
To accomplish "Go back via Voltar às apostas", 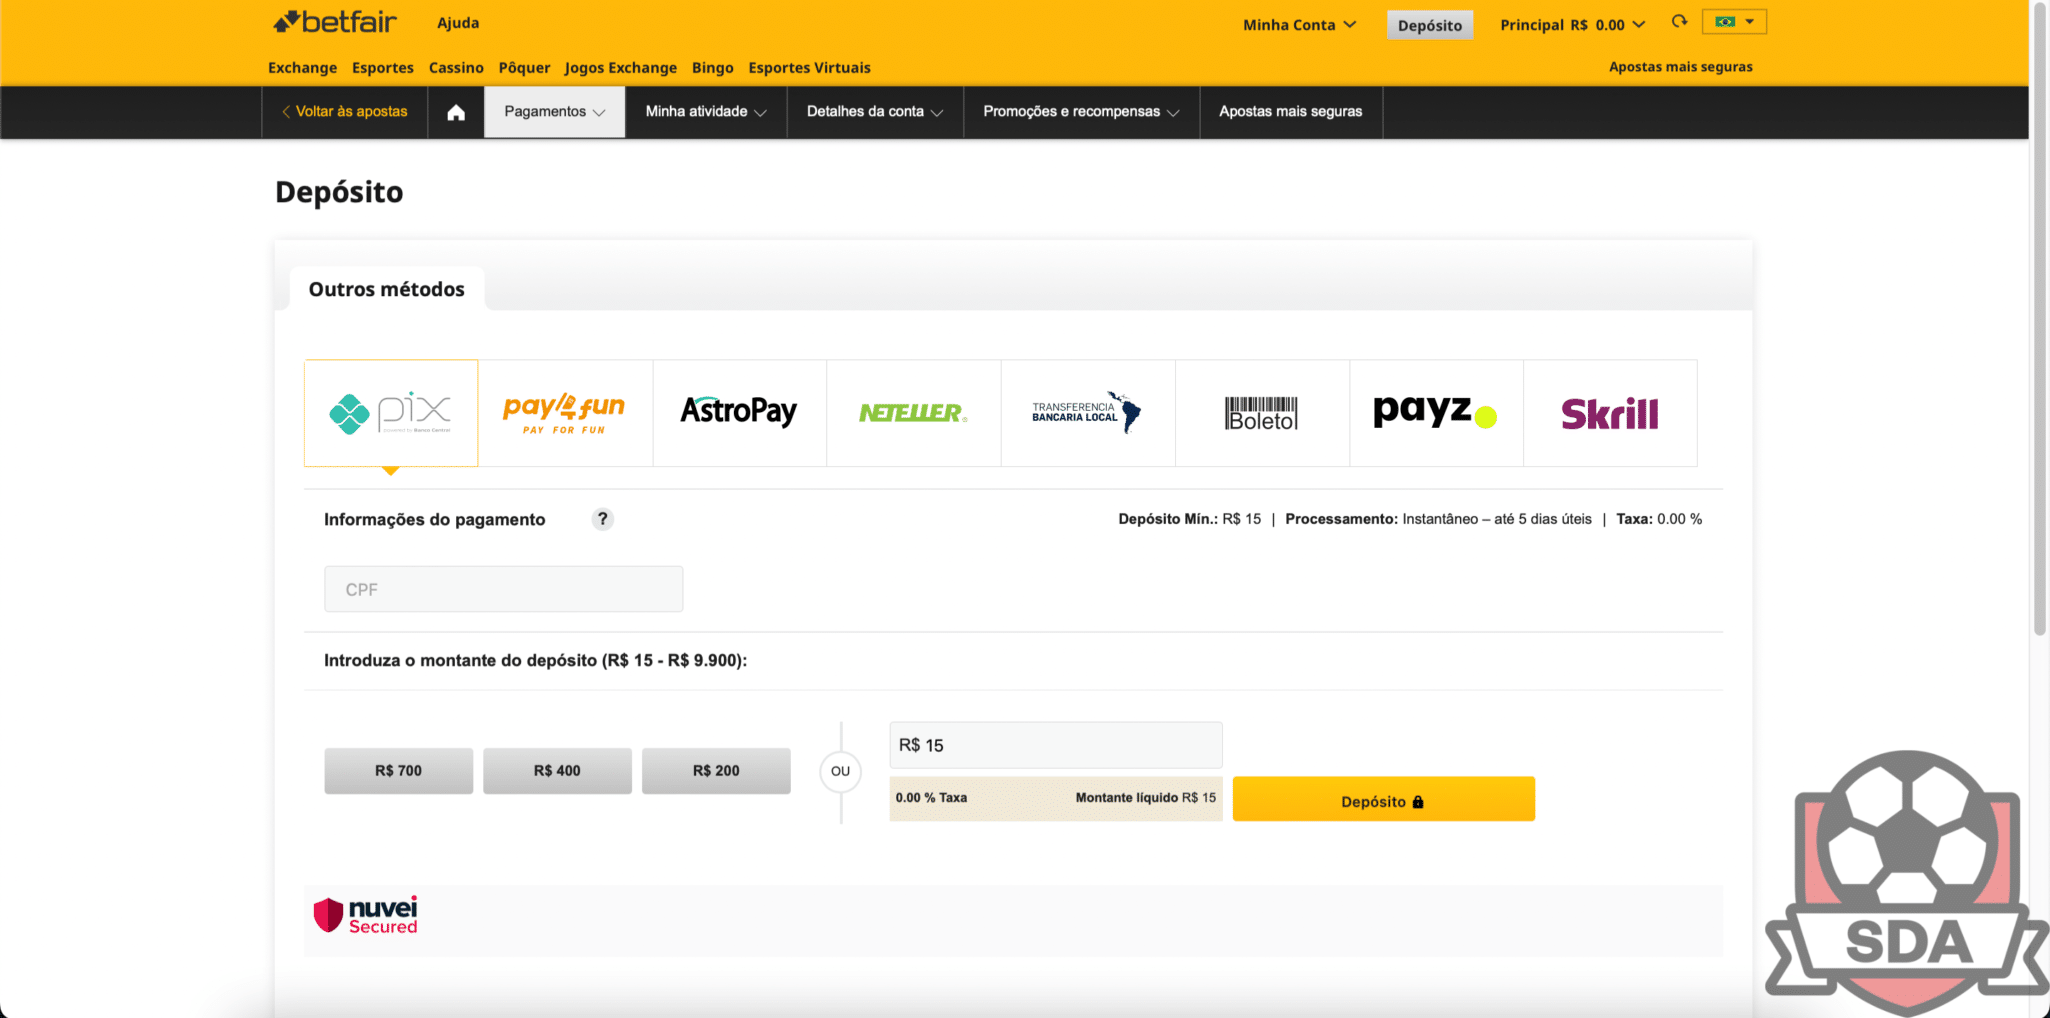I will (x=344, y=112).
